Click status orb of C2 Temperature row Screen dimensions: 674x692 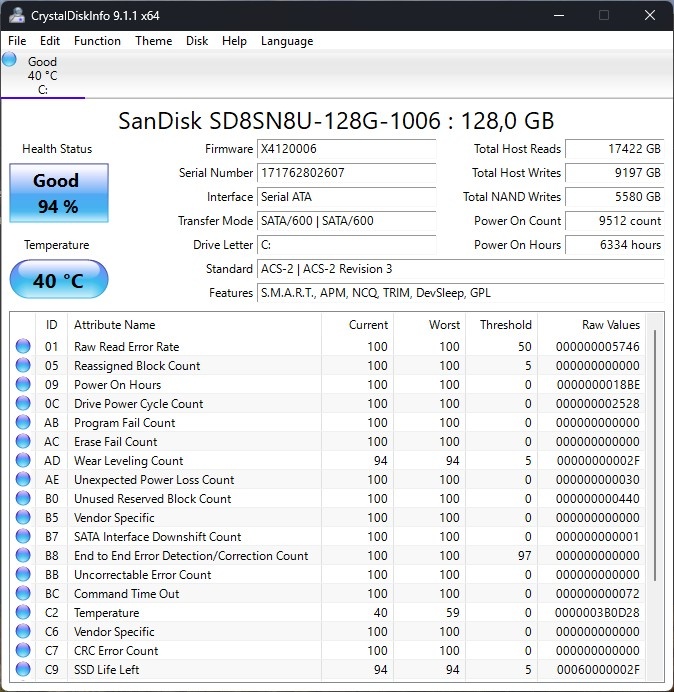click(23, 612)
